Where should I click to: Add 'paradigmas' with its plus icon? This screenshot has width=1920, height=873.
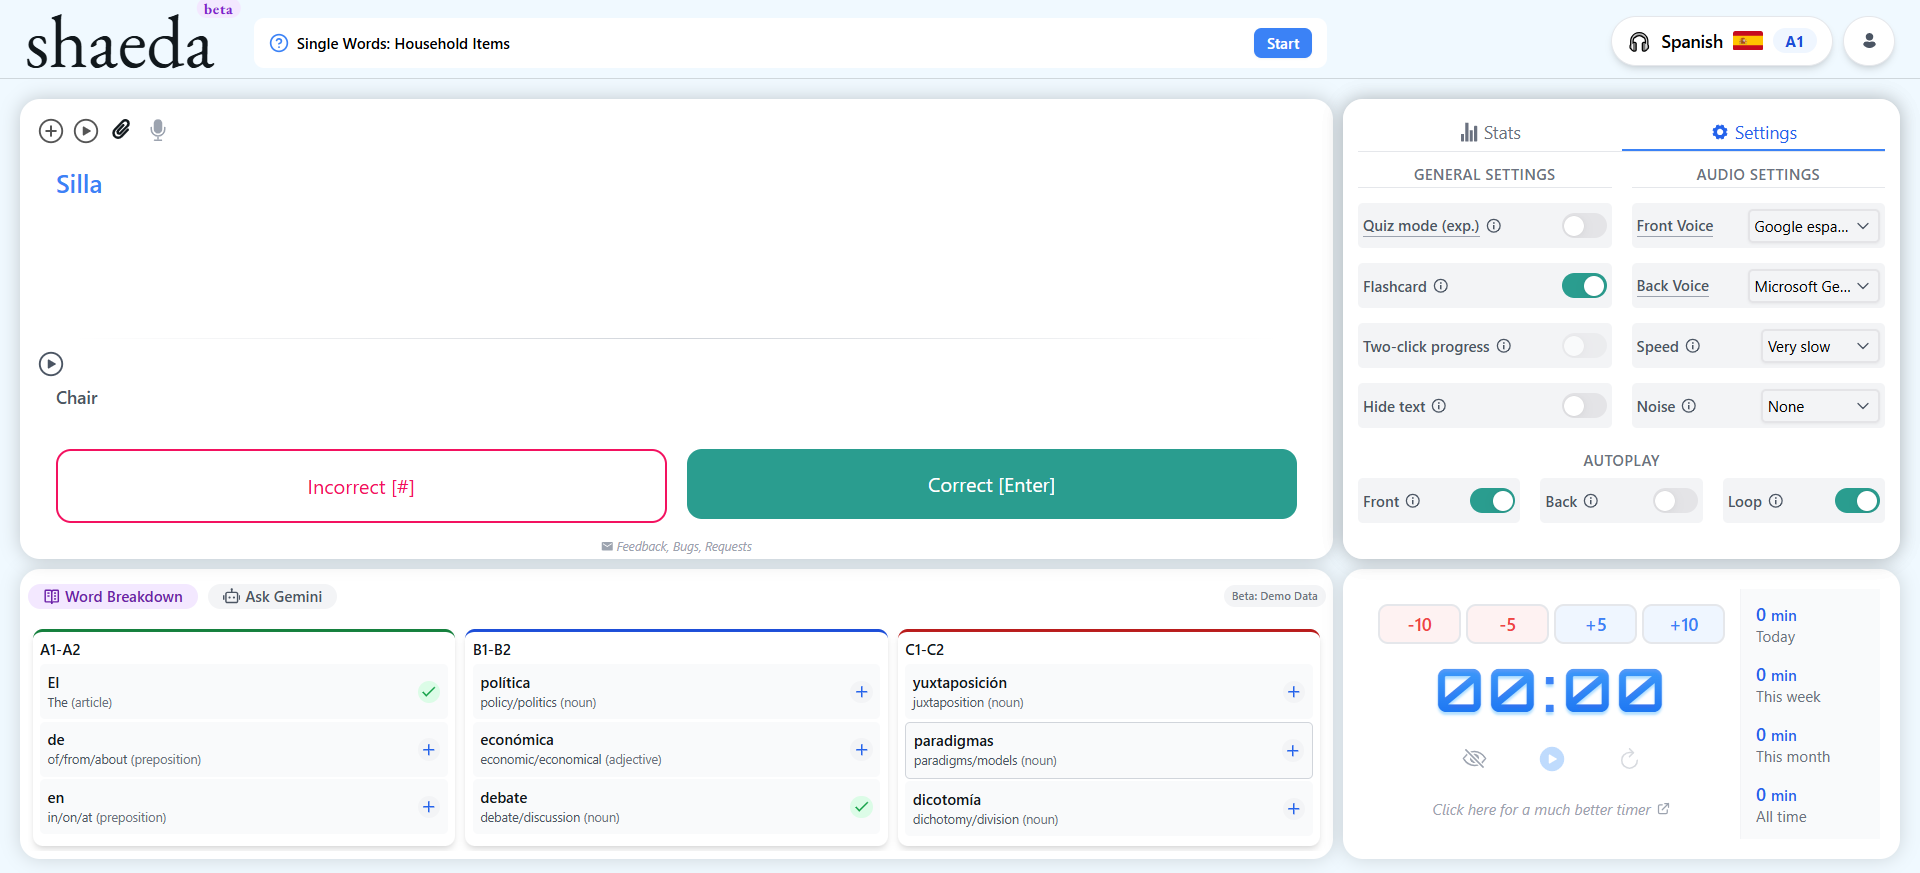[1293, 751]
